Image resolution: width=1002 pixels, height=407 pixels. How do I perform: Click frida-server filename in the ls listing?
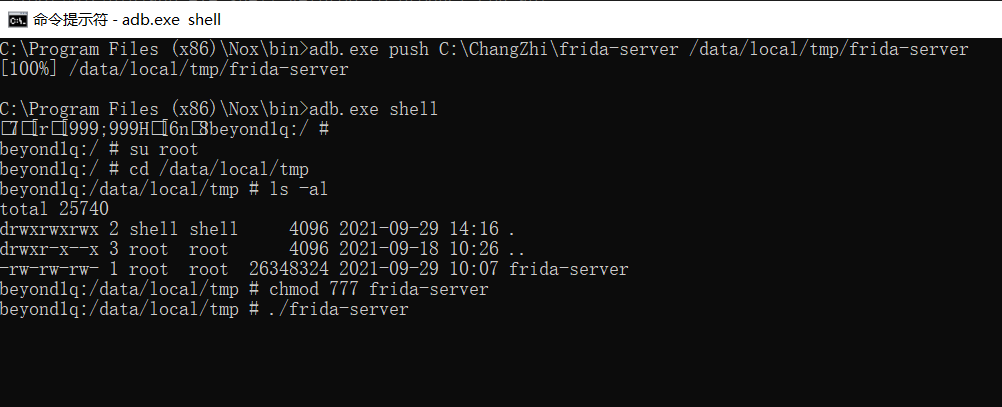568,269
